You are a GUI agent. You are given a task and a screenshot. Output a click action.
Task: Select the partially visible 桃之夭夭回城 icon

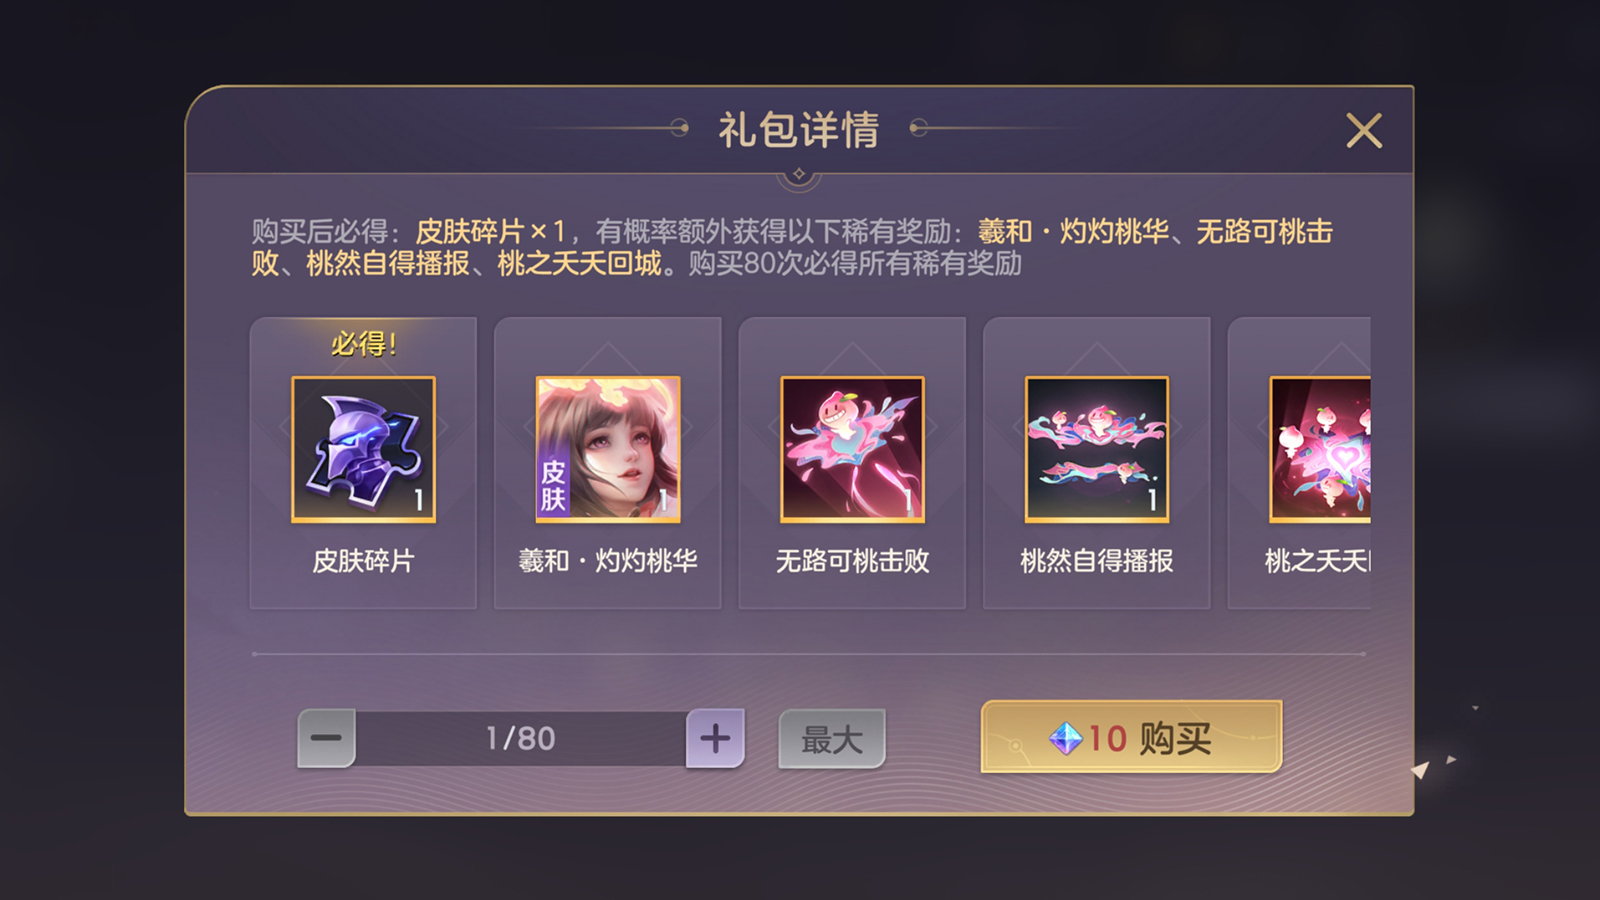point(1320,449)
